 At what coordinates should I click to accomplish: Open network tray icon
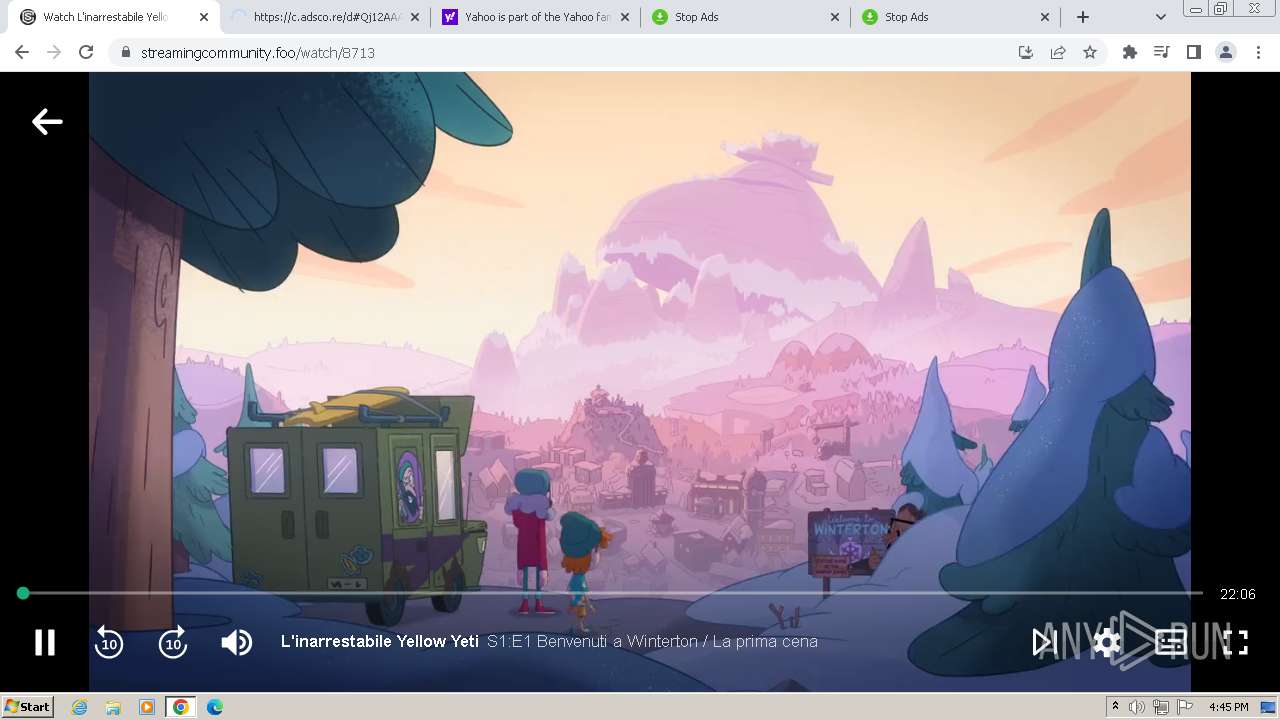point(1161,707)
